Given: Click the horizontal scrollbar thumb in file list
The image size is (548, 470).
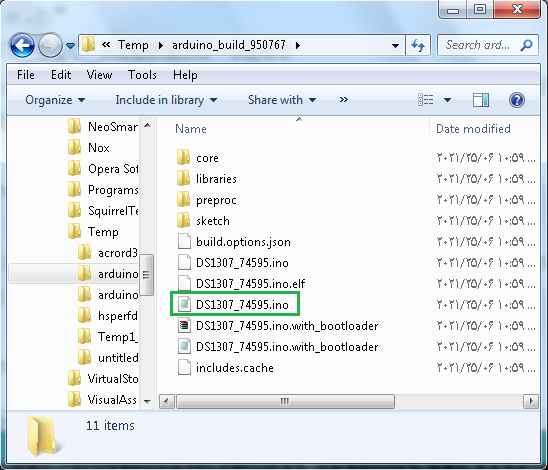Looking at the screenshot, I should (285, 401).
